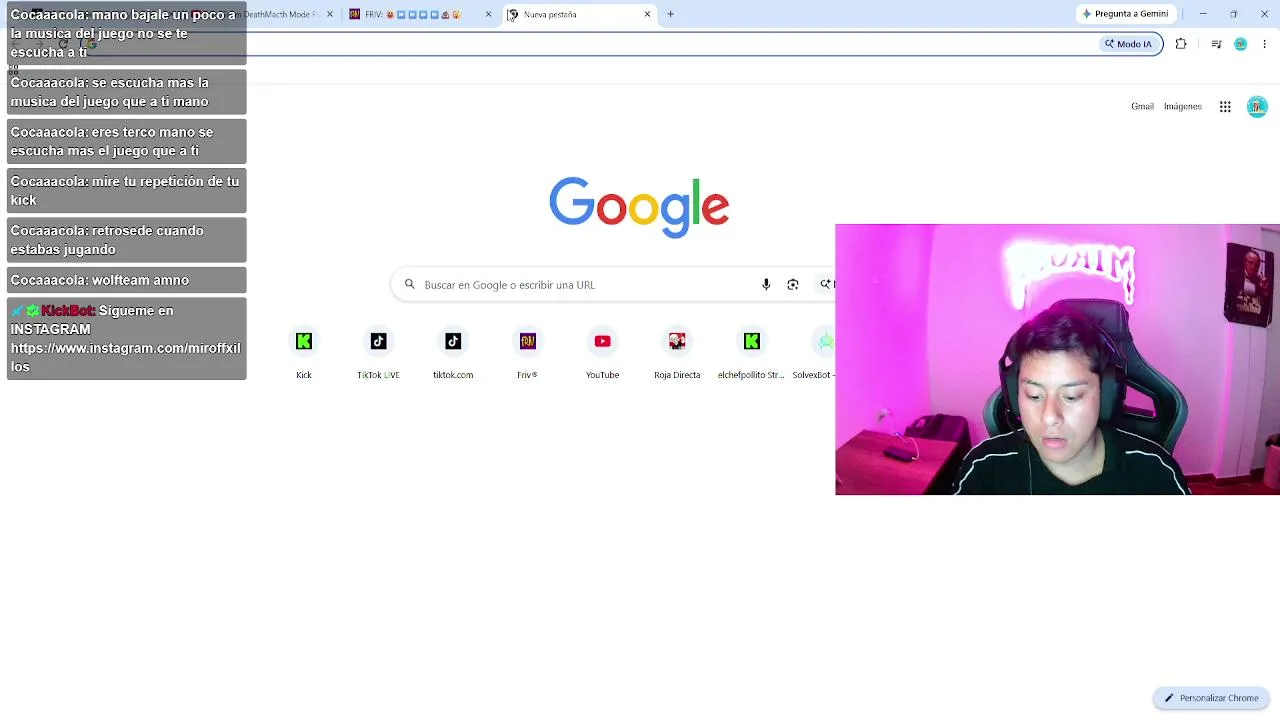Open the Chrome profile avatar in toolbar
Screen dimensions: 1280x720
(1240, 44)
